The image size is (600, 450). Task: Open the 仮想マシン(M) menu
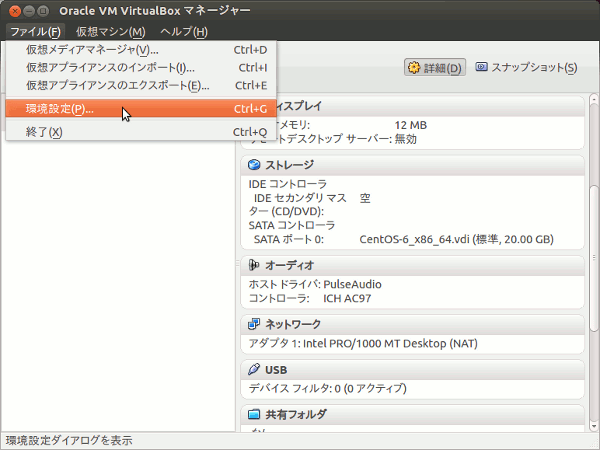tap(110, 31)
